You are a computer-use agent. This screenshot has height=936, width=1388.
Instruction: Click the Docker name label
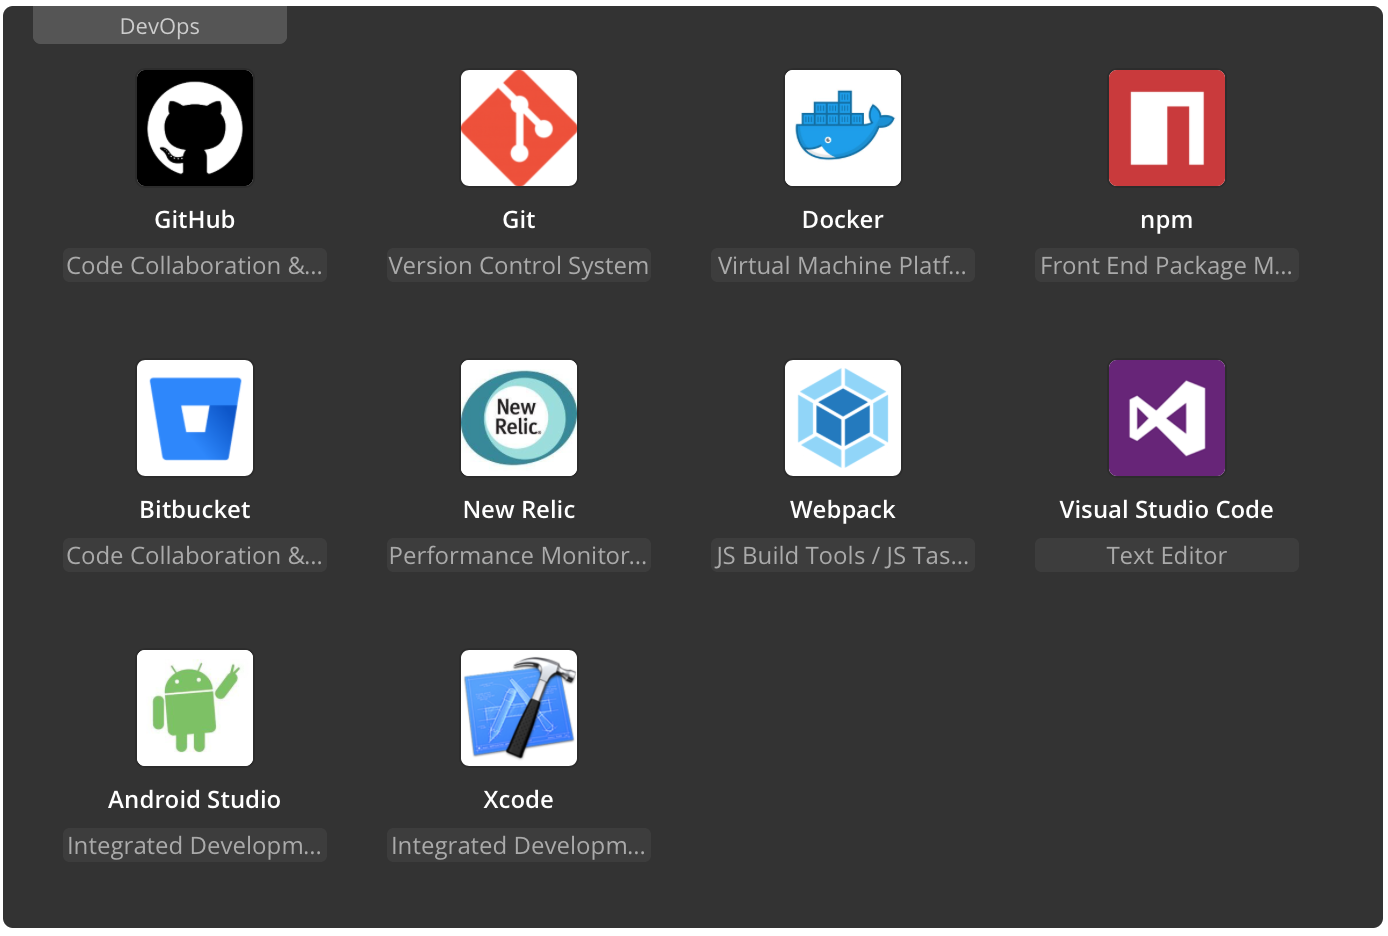click(x=843, y=220)
